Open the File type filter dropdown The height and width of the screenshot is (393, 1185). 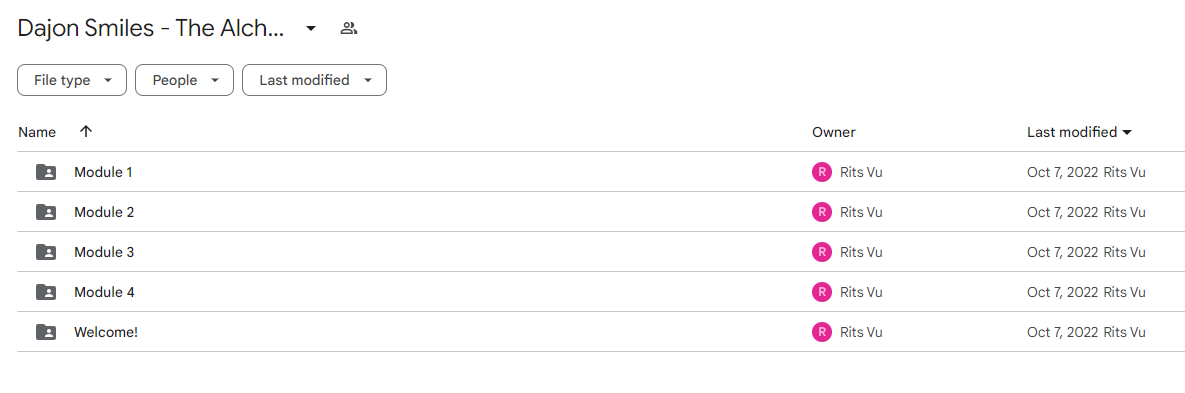pos(72,80)
